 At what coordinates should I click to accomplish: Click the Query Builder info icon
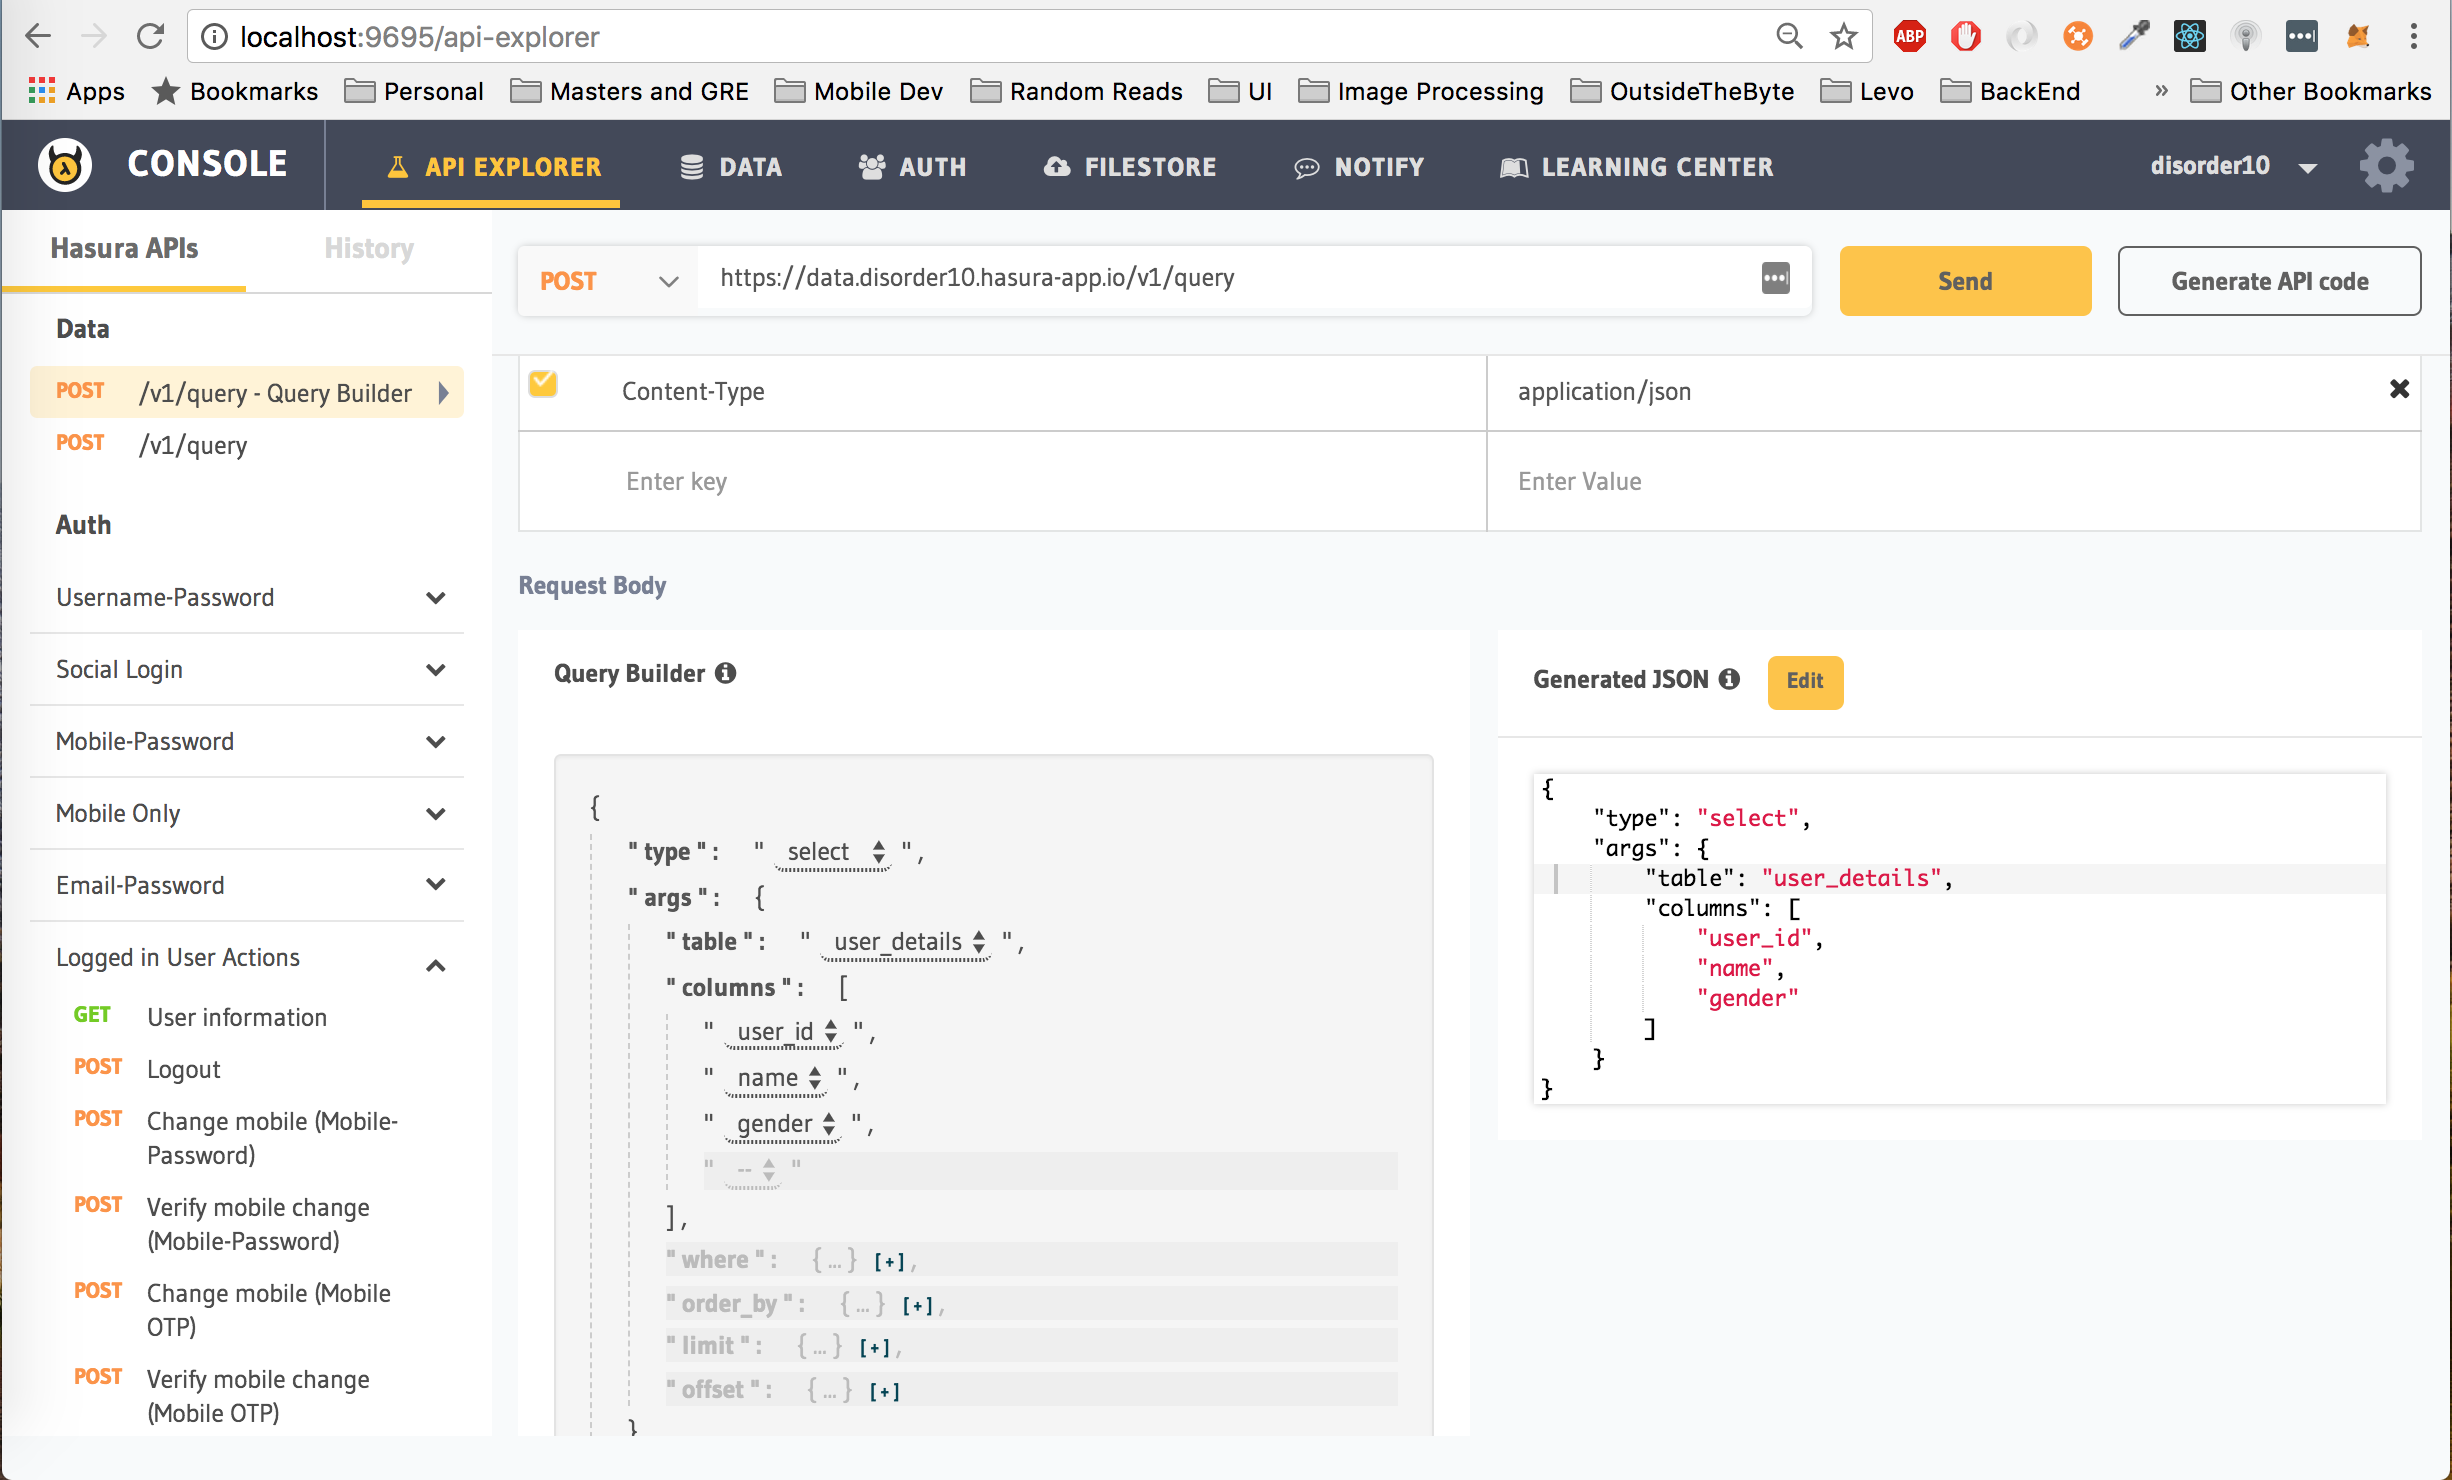tap(726, 674)
